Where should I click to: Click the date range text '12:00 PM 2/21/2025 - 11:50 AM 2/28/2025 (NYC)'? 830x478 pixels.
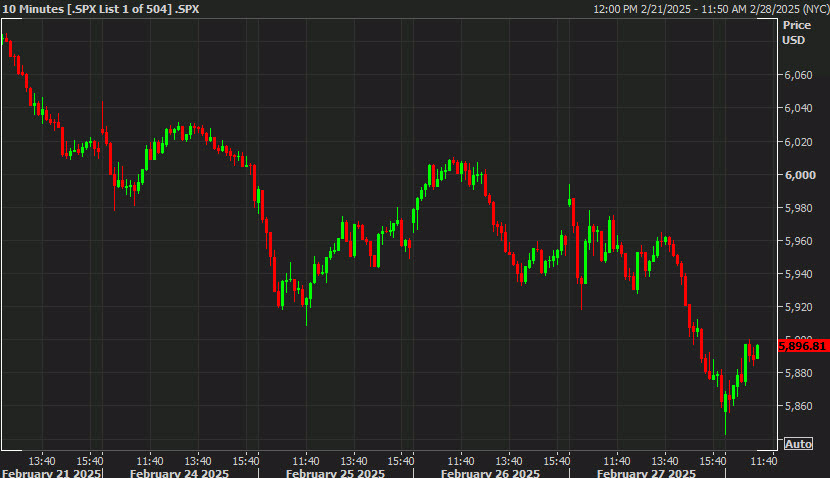tap(711, 9)
